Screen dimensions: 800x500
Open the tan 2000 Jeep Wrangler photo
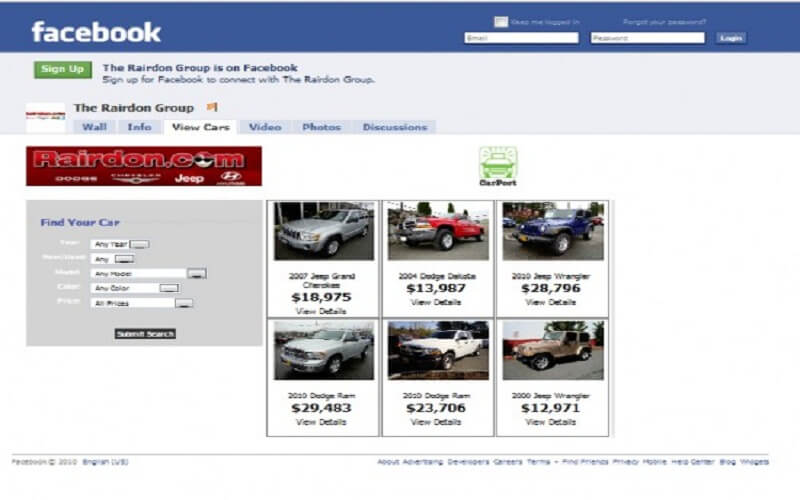[553, 351]
